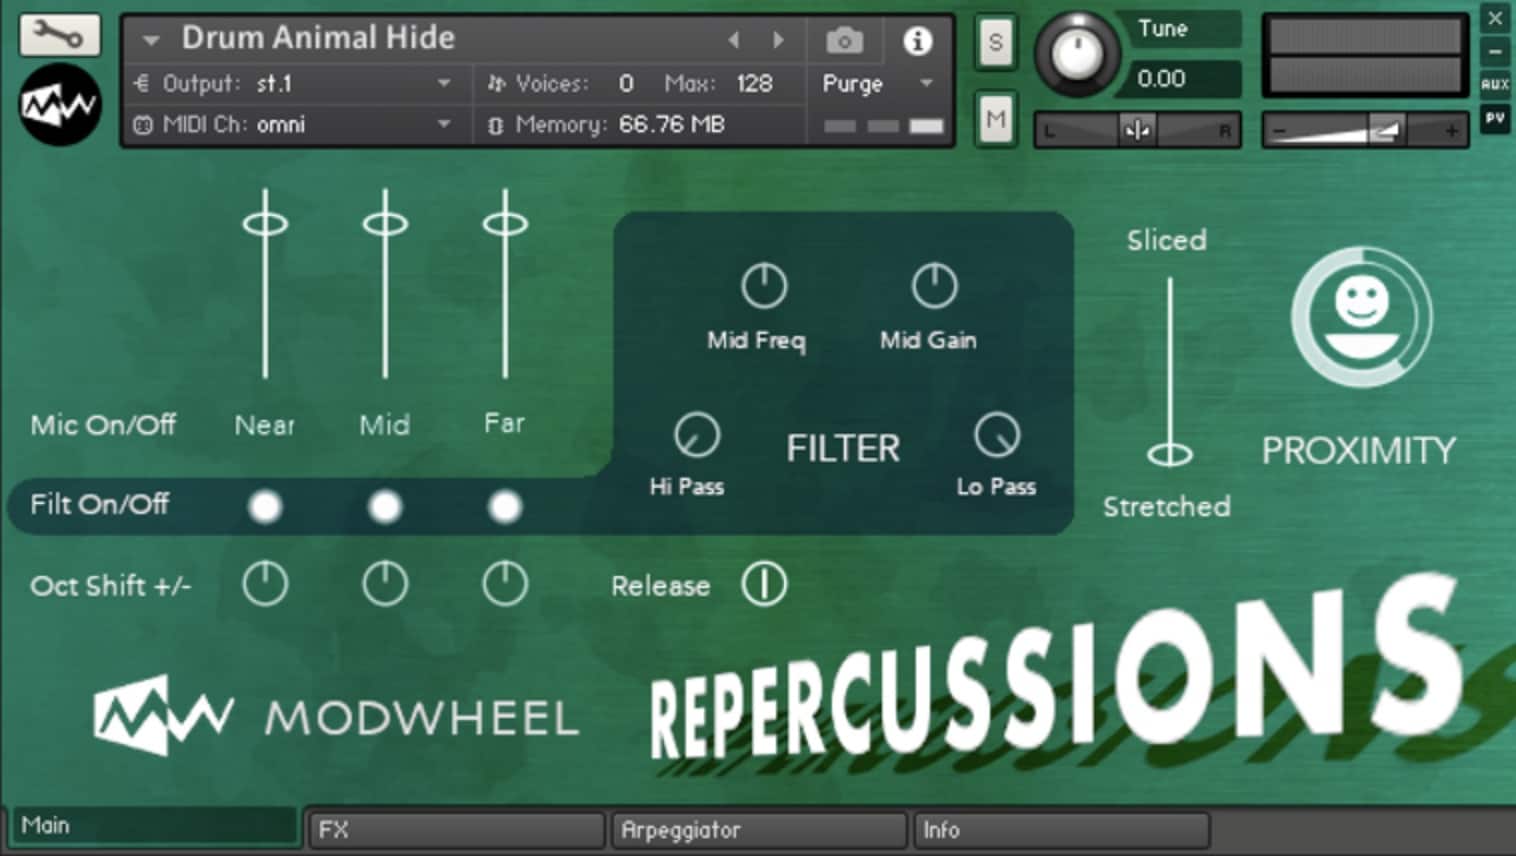This screenshot has width=1516, height=856.
Task: Click the Far mic volume slider handle
Action: [x=505, y=223]
